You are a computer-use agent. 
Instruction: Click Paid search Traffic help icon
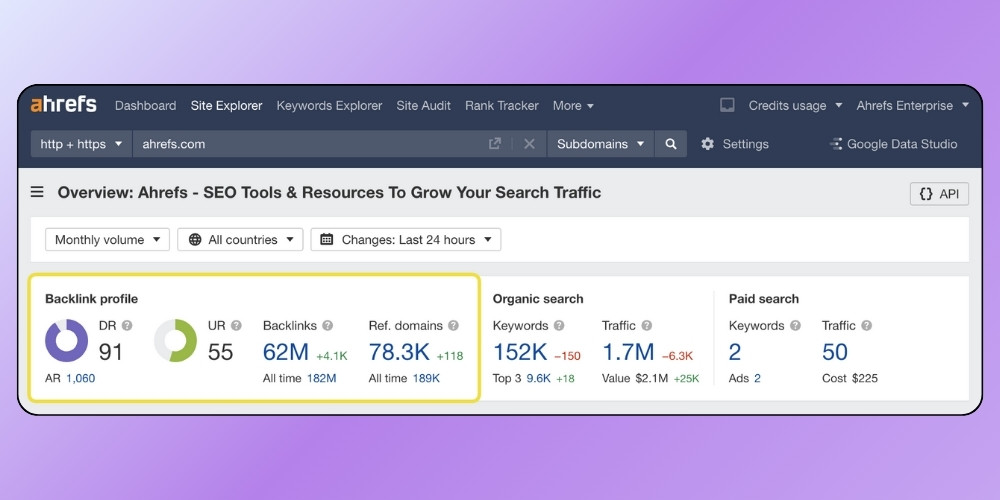coord(866,325)
